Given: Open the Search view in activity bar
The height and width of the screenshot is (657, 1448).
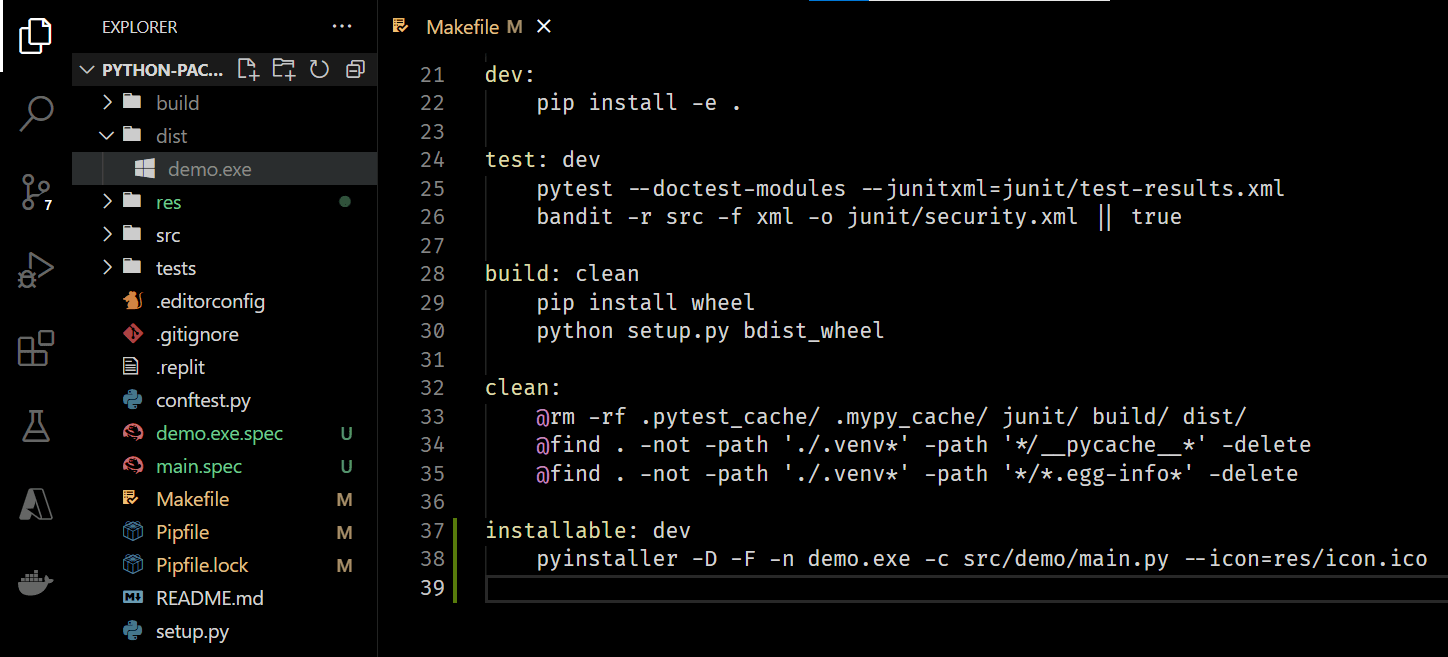Looking at the screenshot, I should [36, 114].
